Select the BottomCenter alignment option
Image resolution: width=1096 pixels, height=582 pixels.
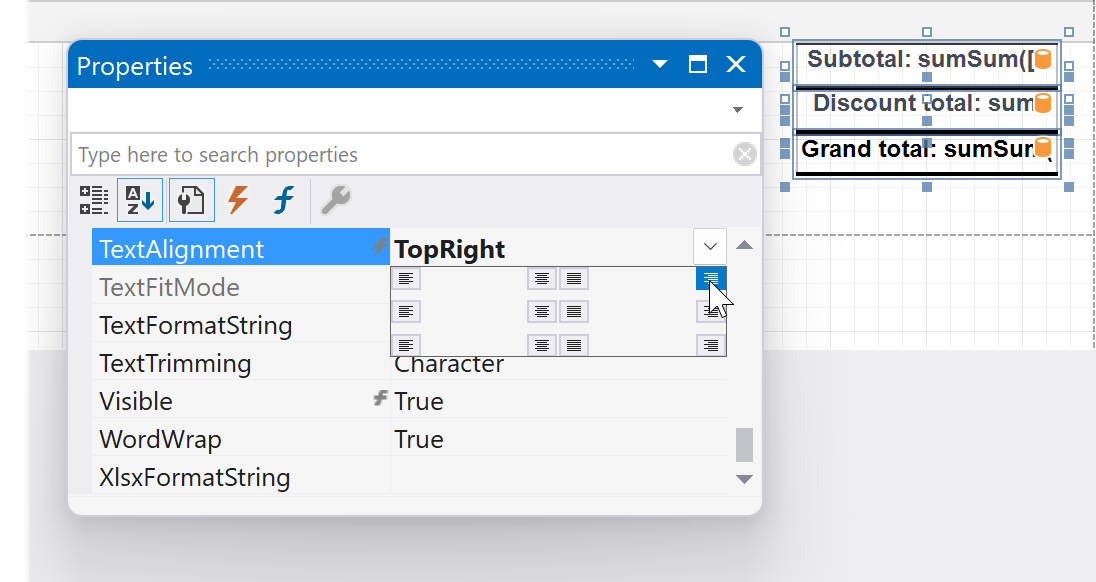click(541, 344)
